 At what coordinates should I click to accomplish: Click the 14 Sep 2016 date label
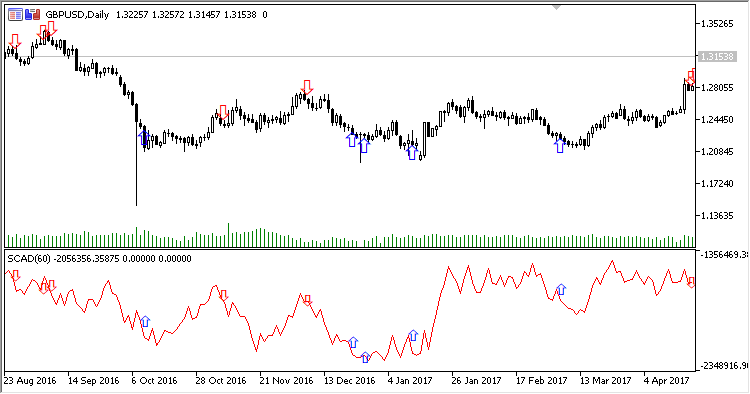click(x=93, y=381)
